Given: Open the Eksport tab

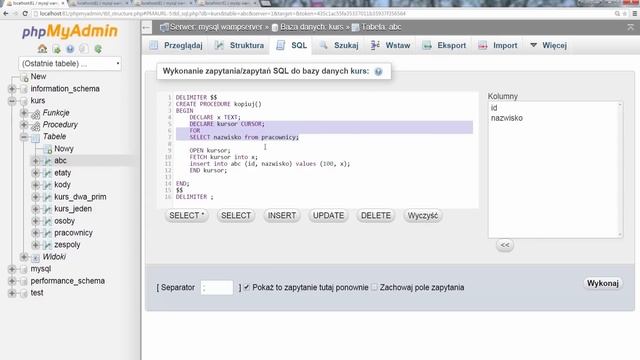Looking at the screenshot, I should (444, 45).
